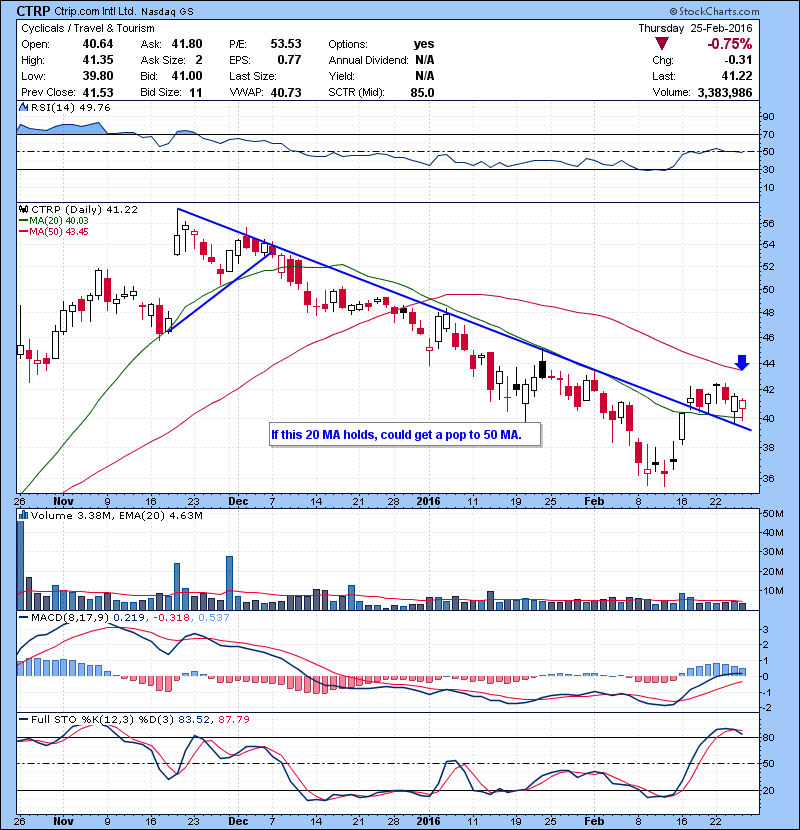Select the Prev Close value 41.53
This screenshot has width=800, height=830.
pyautogui.click(x=98, y=92)
